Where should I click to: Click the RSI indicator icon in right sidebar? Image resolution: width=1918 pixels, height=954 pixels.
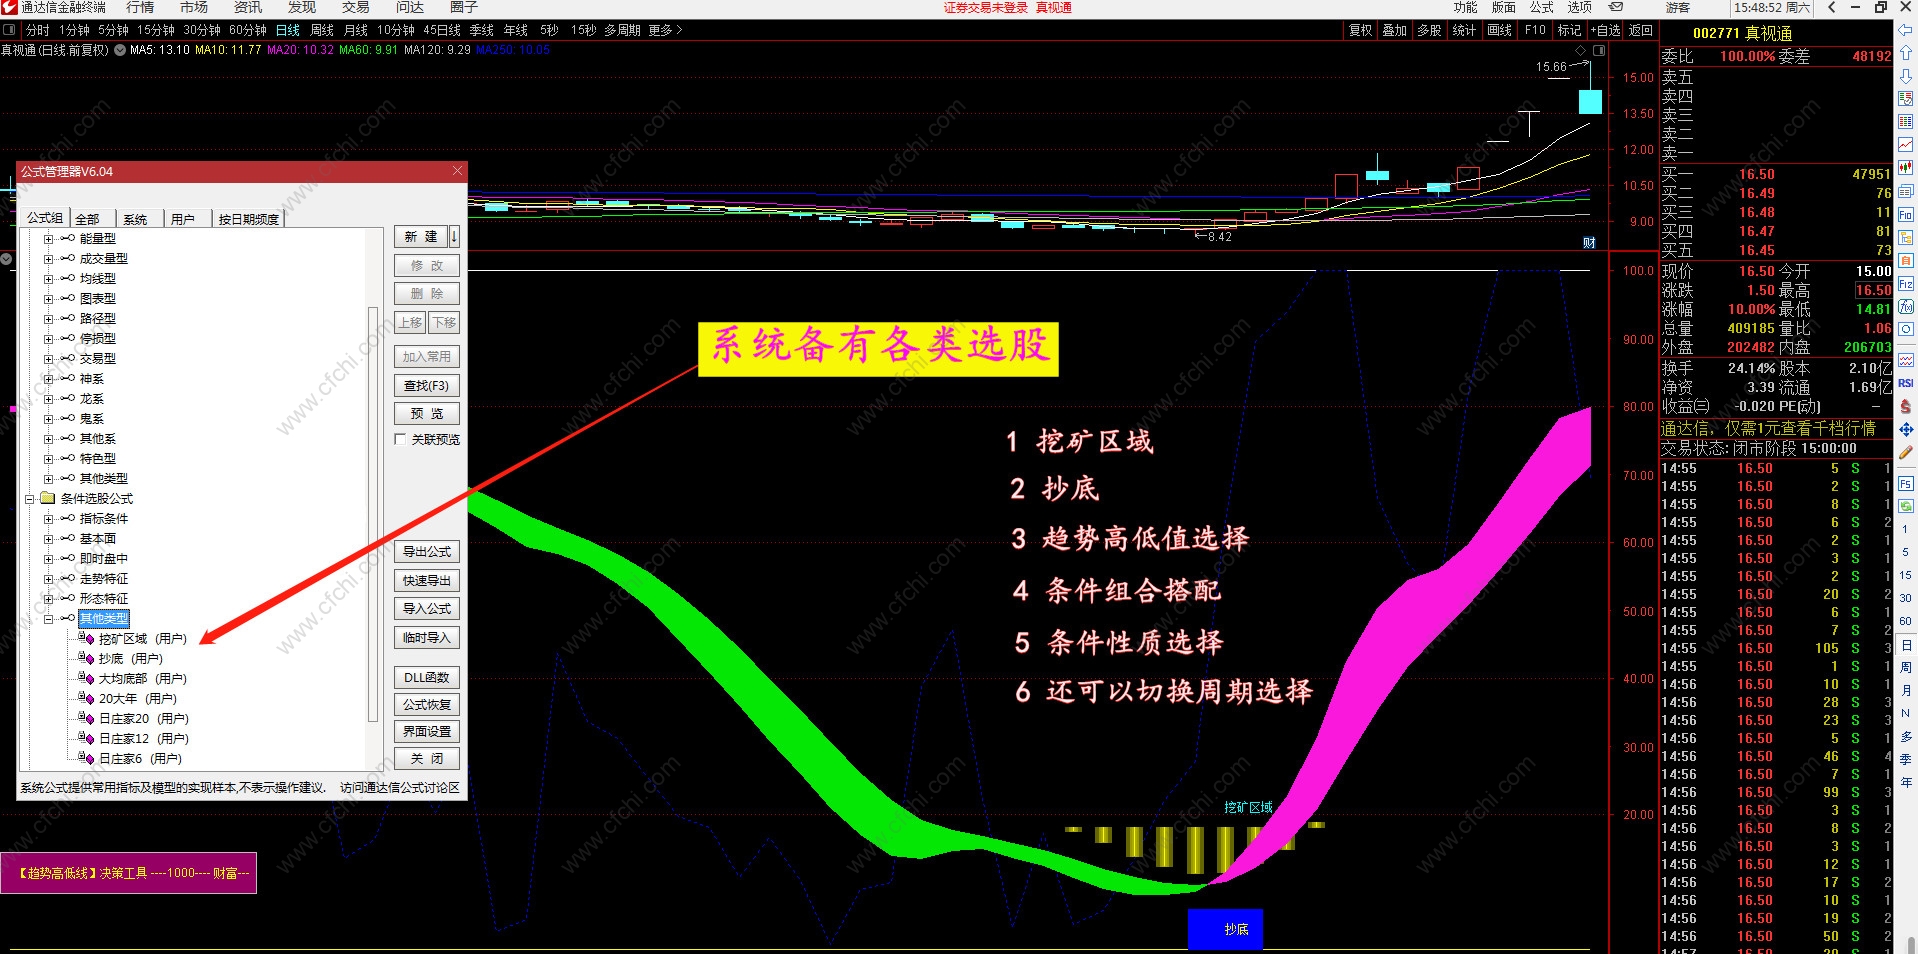[1906, 383]
